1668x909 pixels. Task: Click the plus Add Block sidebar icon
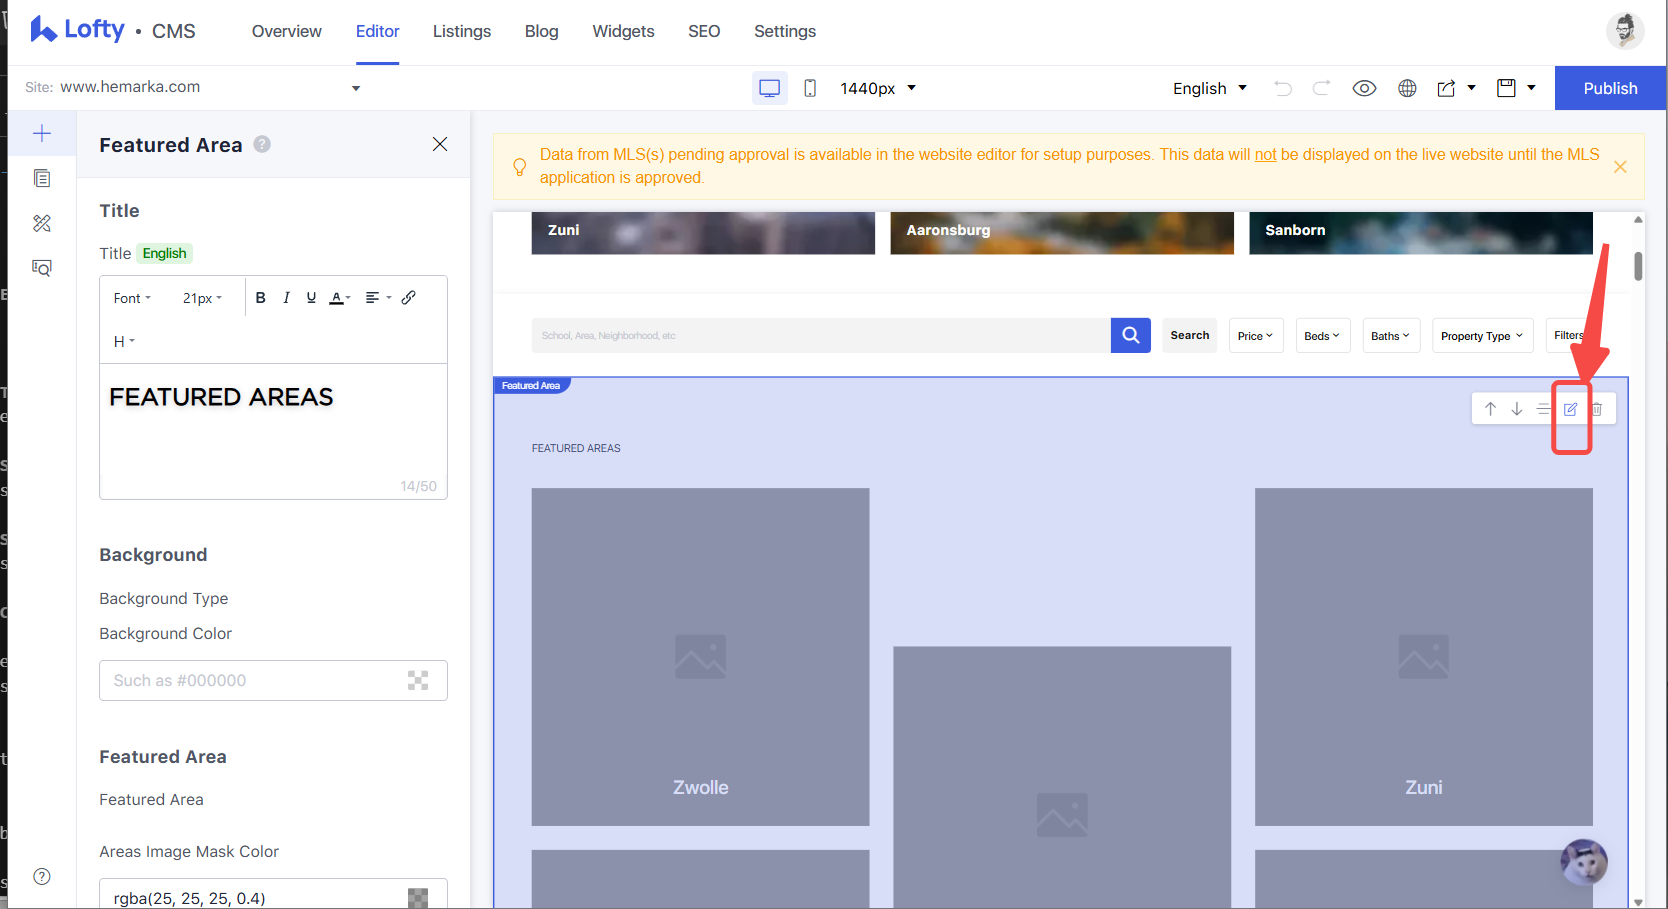click(42, 133)
